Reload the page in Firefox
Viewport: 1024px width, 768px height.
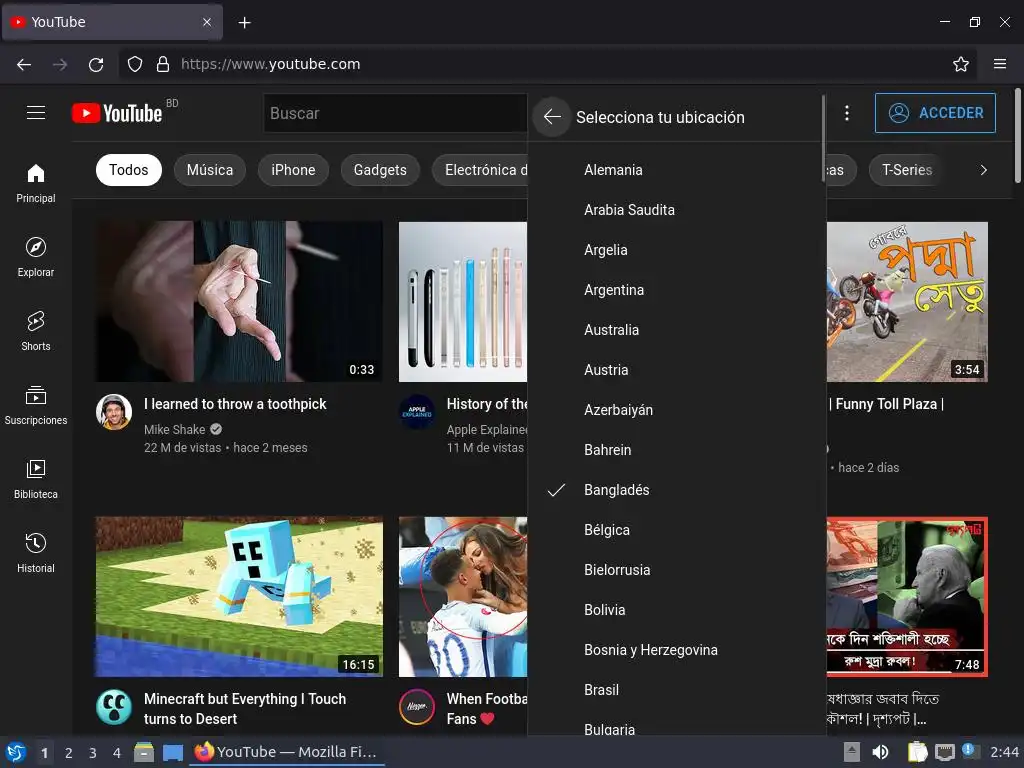(96, 64)
